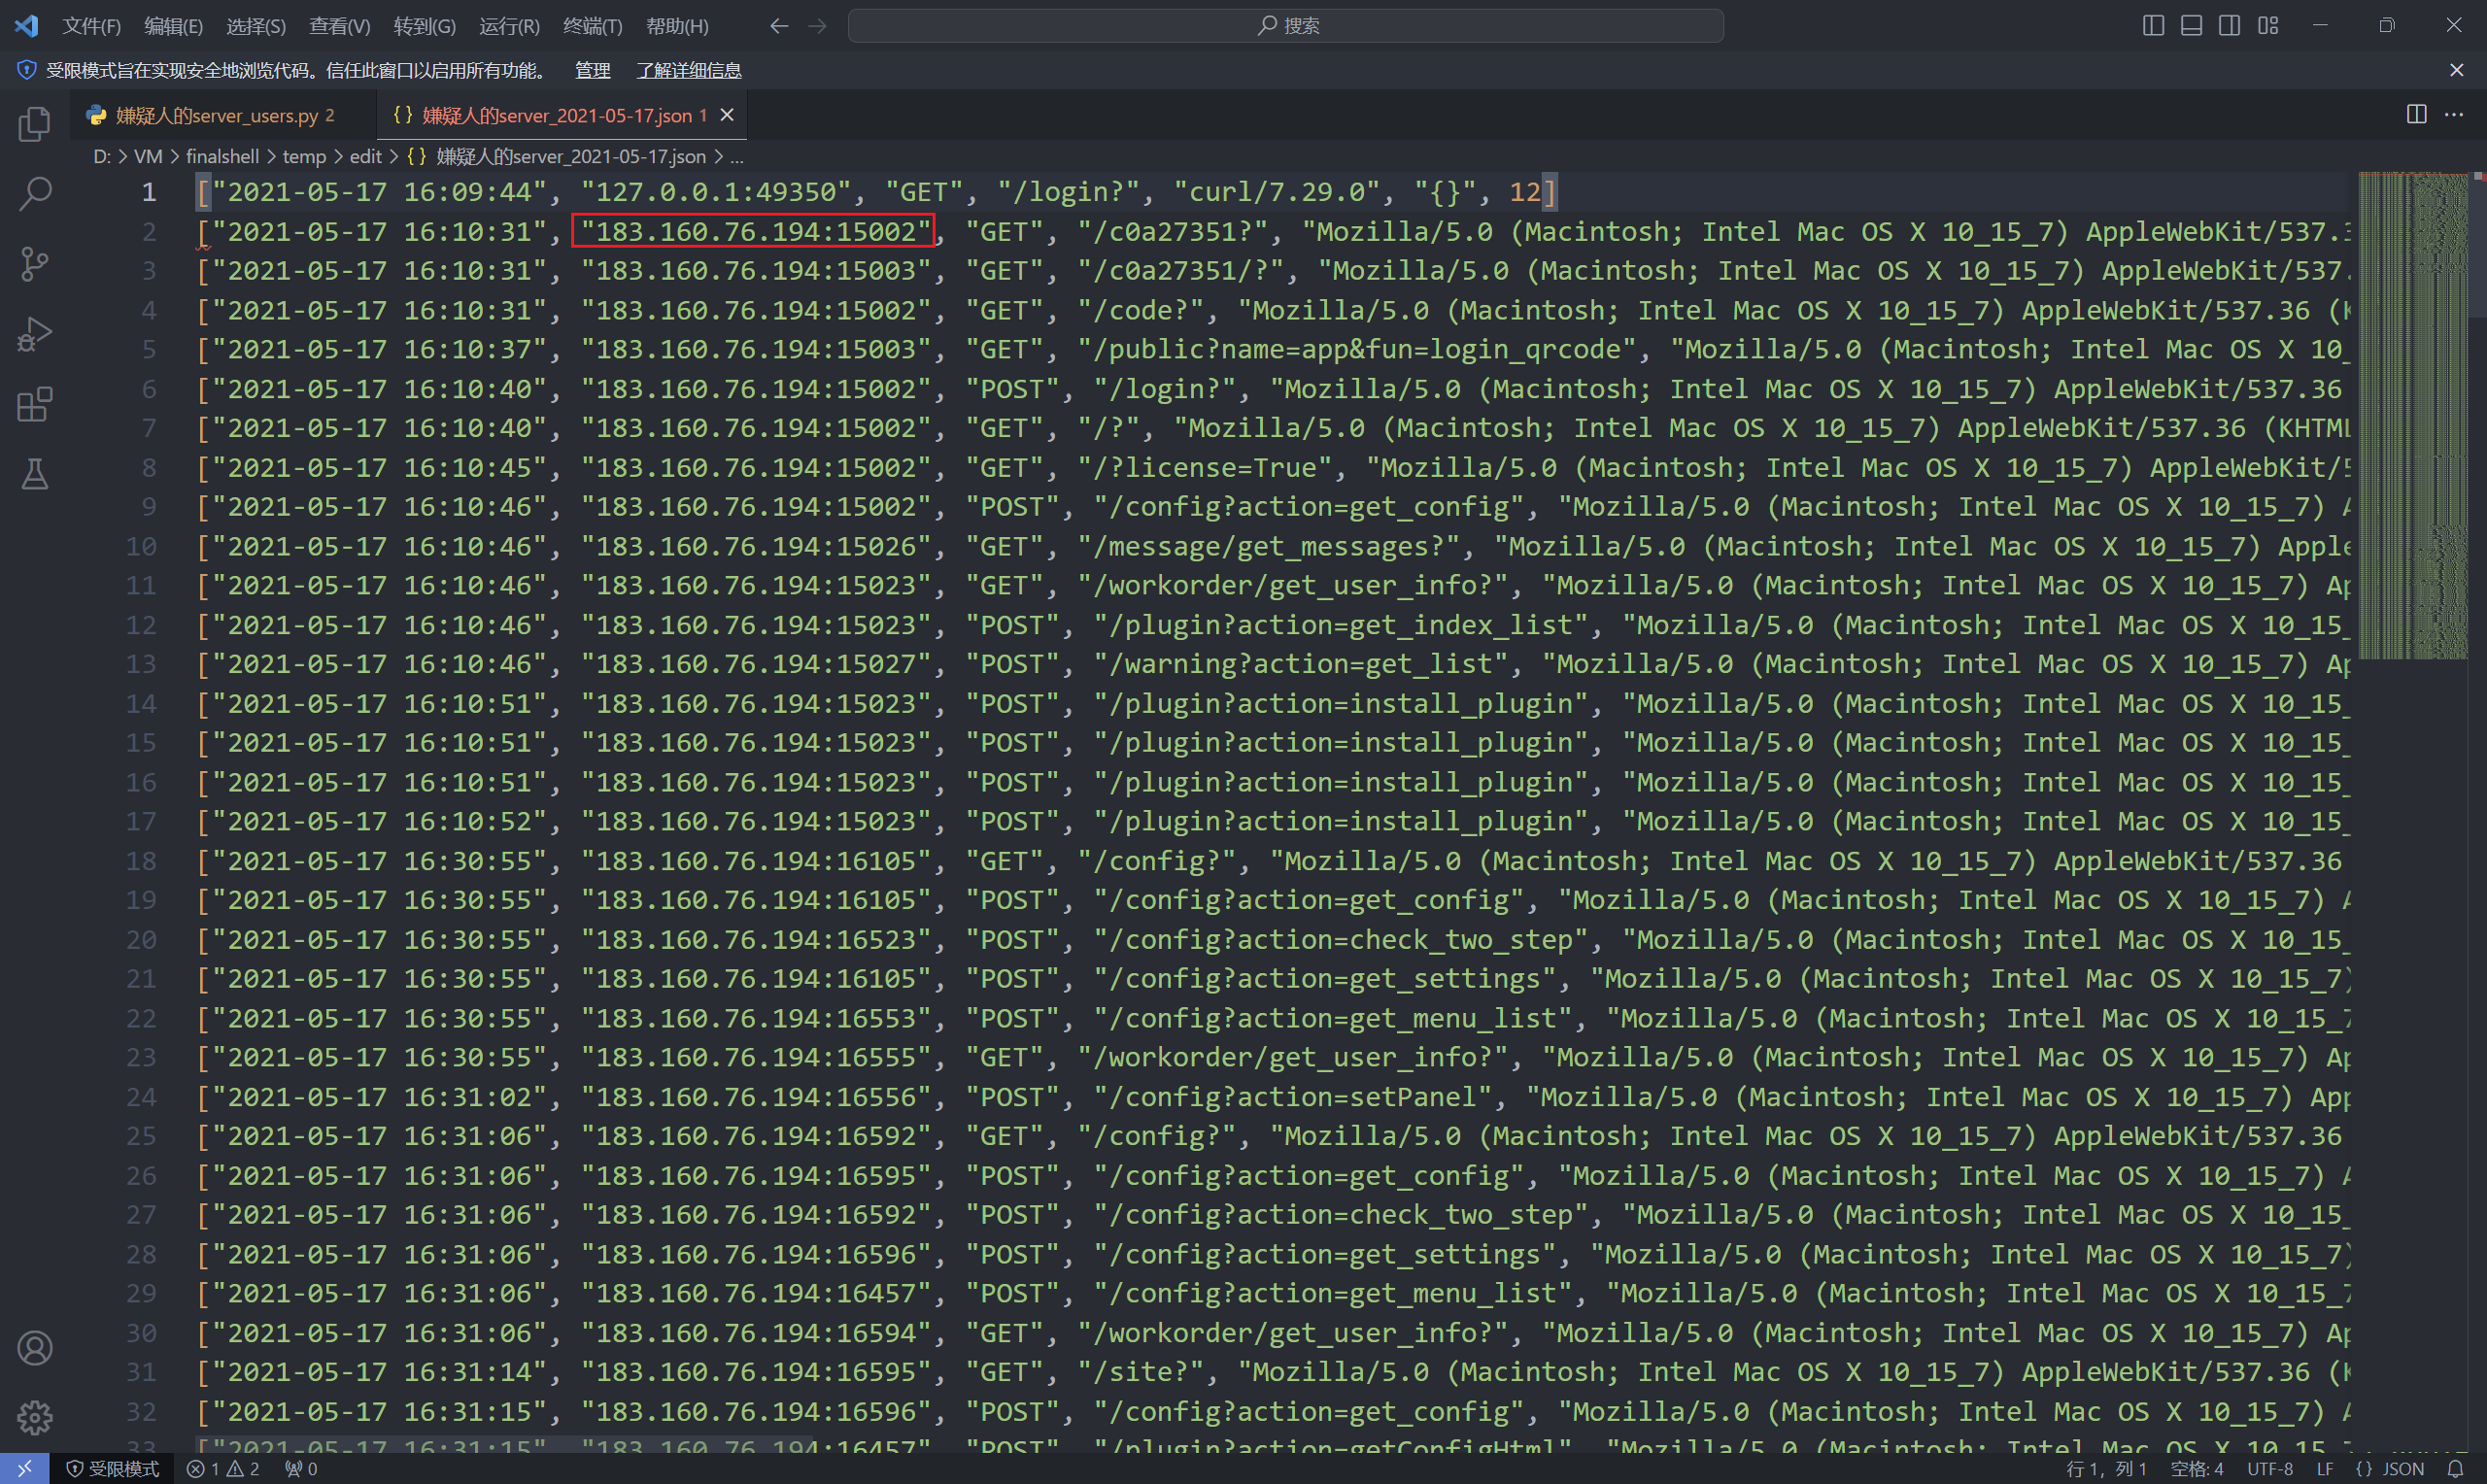Click the command center search box
This screenshot has height=1484, width=2487.
1286,26
